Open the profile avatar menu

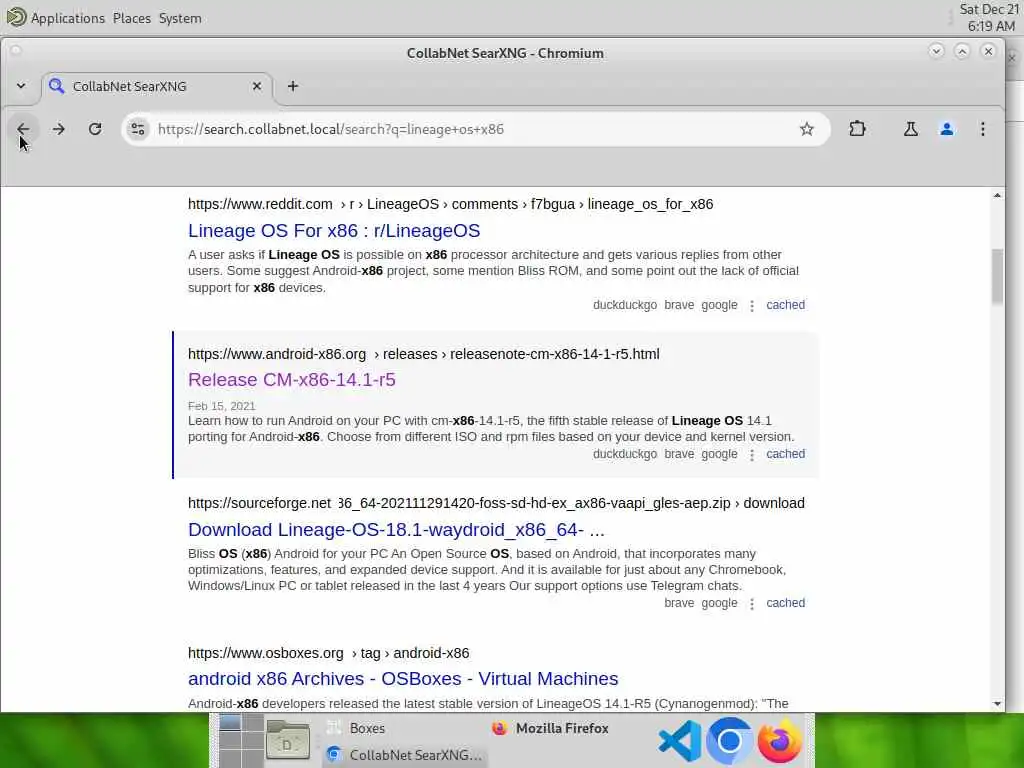(x=946, y=129)
